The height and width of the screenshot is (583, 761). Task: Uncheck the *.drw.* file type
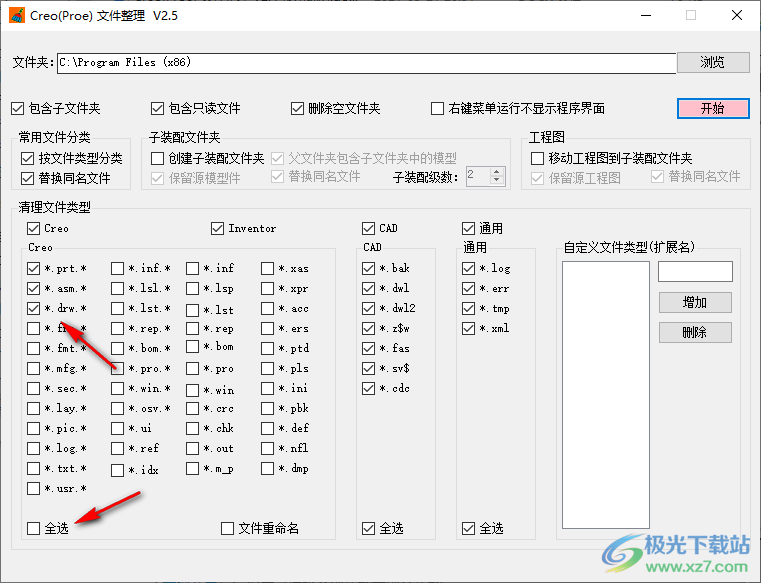coord(33,308)
